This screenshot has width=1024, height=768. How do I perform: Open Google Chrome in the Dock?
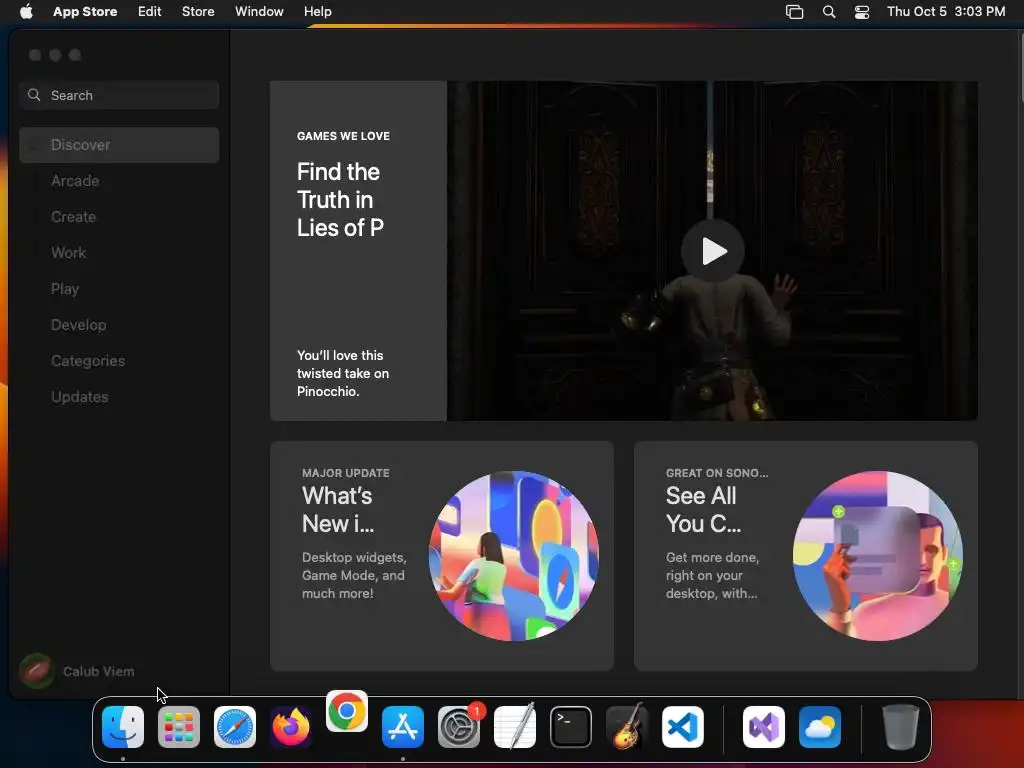tap(347, 711)
